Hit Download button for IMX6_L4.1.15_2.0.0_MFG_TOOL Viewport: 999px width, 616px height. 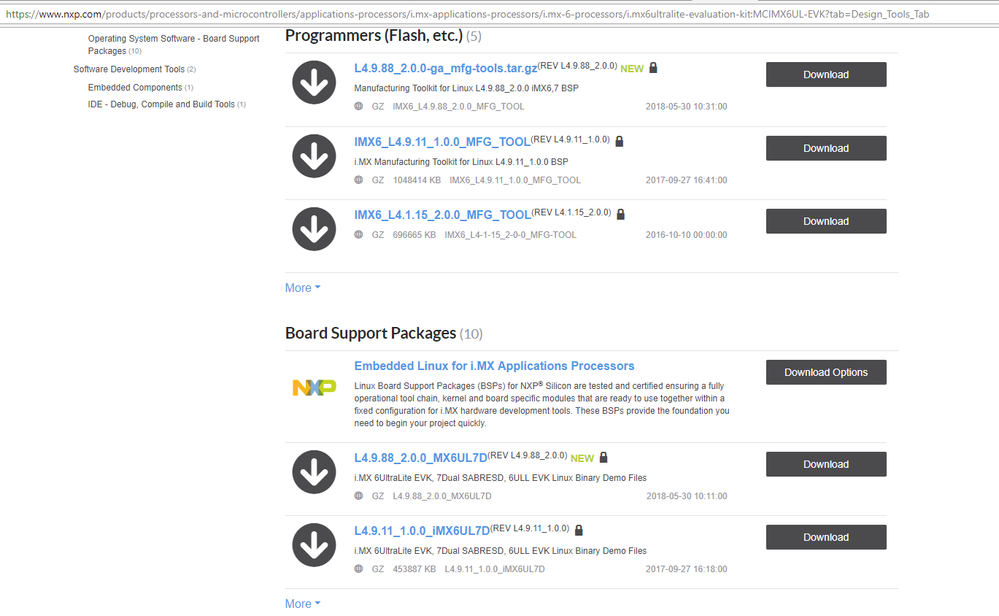(x=826, y=221)
